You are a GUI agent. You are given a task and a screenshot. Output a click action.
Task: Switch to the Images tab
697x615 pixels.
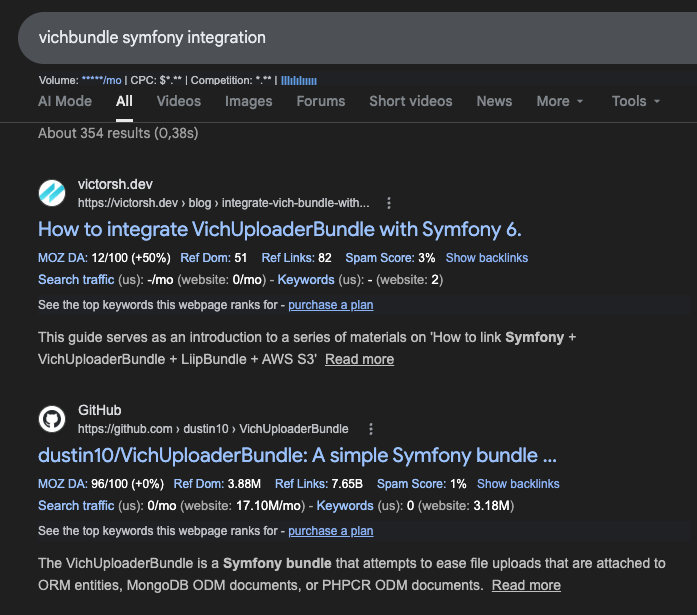tap(248, 101)
